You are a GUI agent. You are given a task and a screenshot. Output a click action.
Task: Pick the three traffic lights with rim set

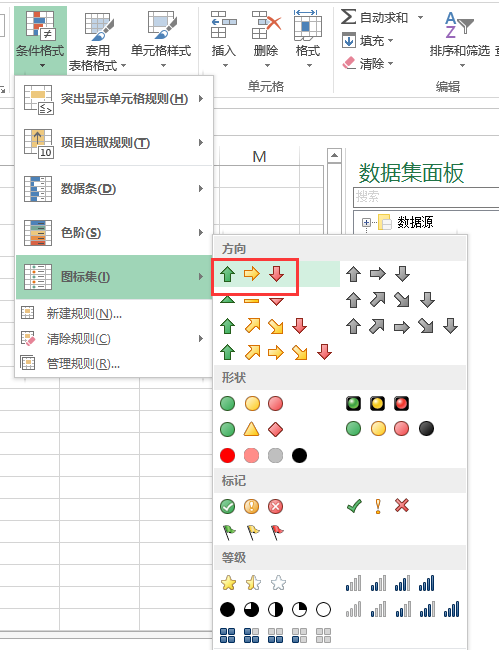click(378, 403)
